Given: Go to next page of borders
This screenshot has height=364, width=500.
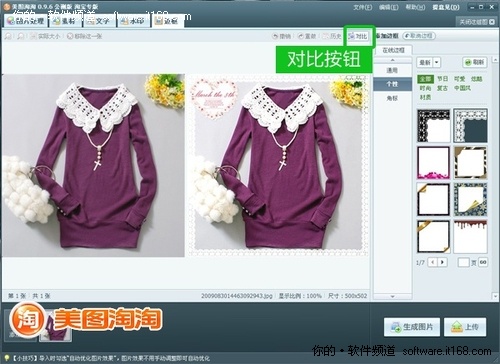Looking at the screenshot, I should (x=442, y=262).
